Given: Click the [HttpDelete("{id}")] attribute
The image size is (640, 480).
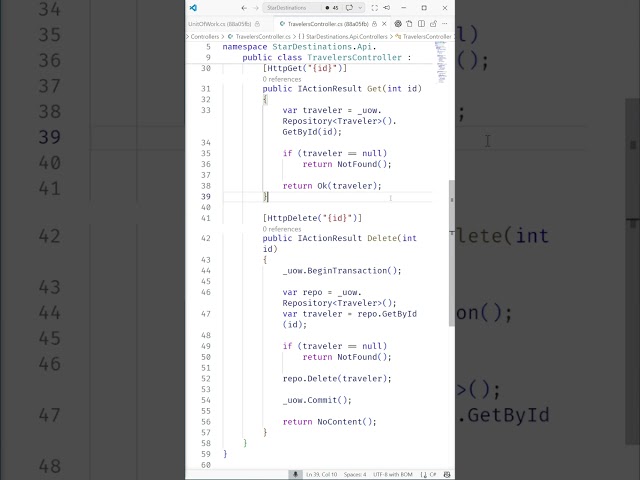Looking at the screenshot, I should [x=312, y=218].
